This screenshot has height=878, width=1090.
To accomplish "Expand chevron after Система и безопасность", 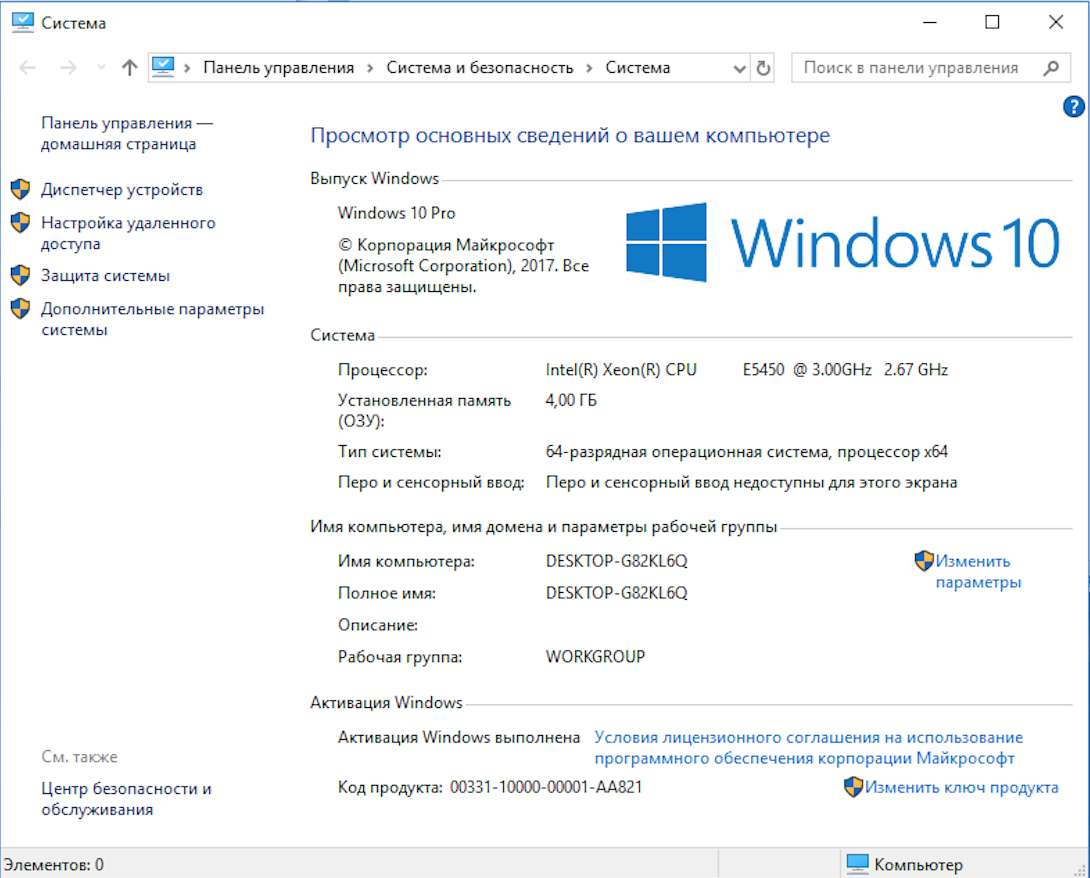I will pyautogui.click(x=589, y=68).
